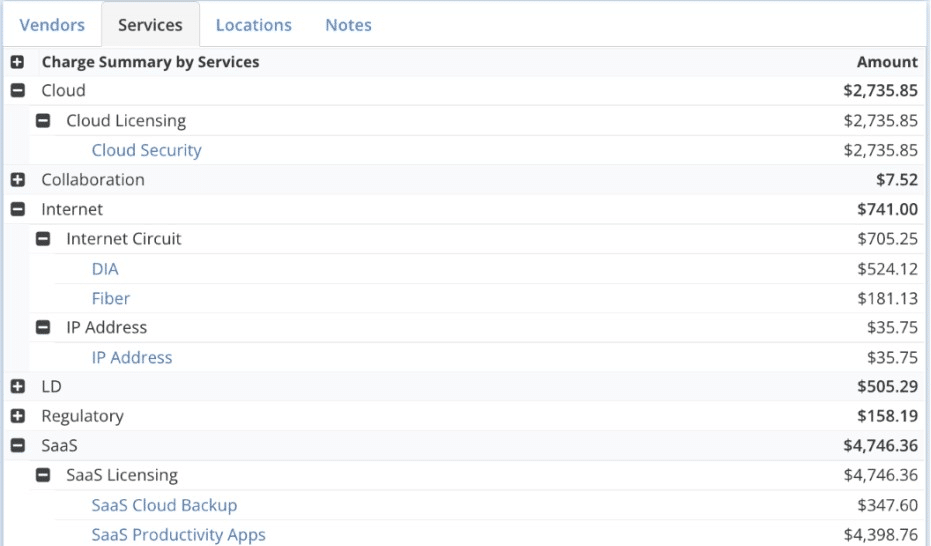
Task: Collapse the Internet Circuit subgroup
Action: [42, 239]
